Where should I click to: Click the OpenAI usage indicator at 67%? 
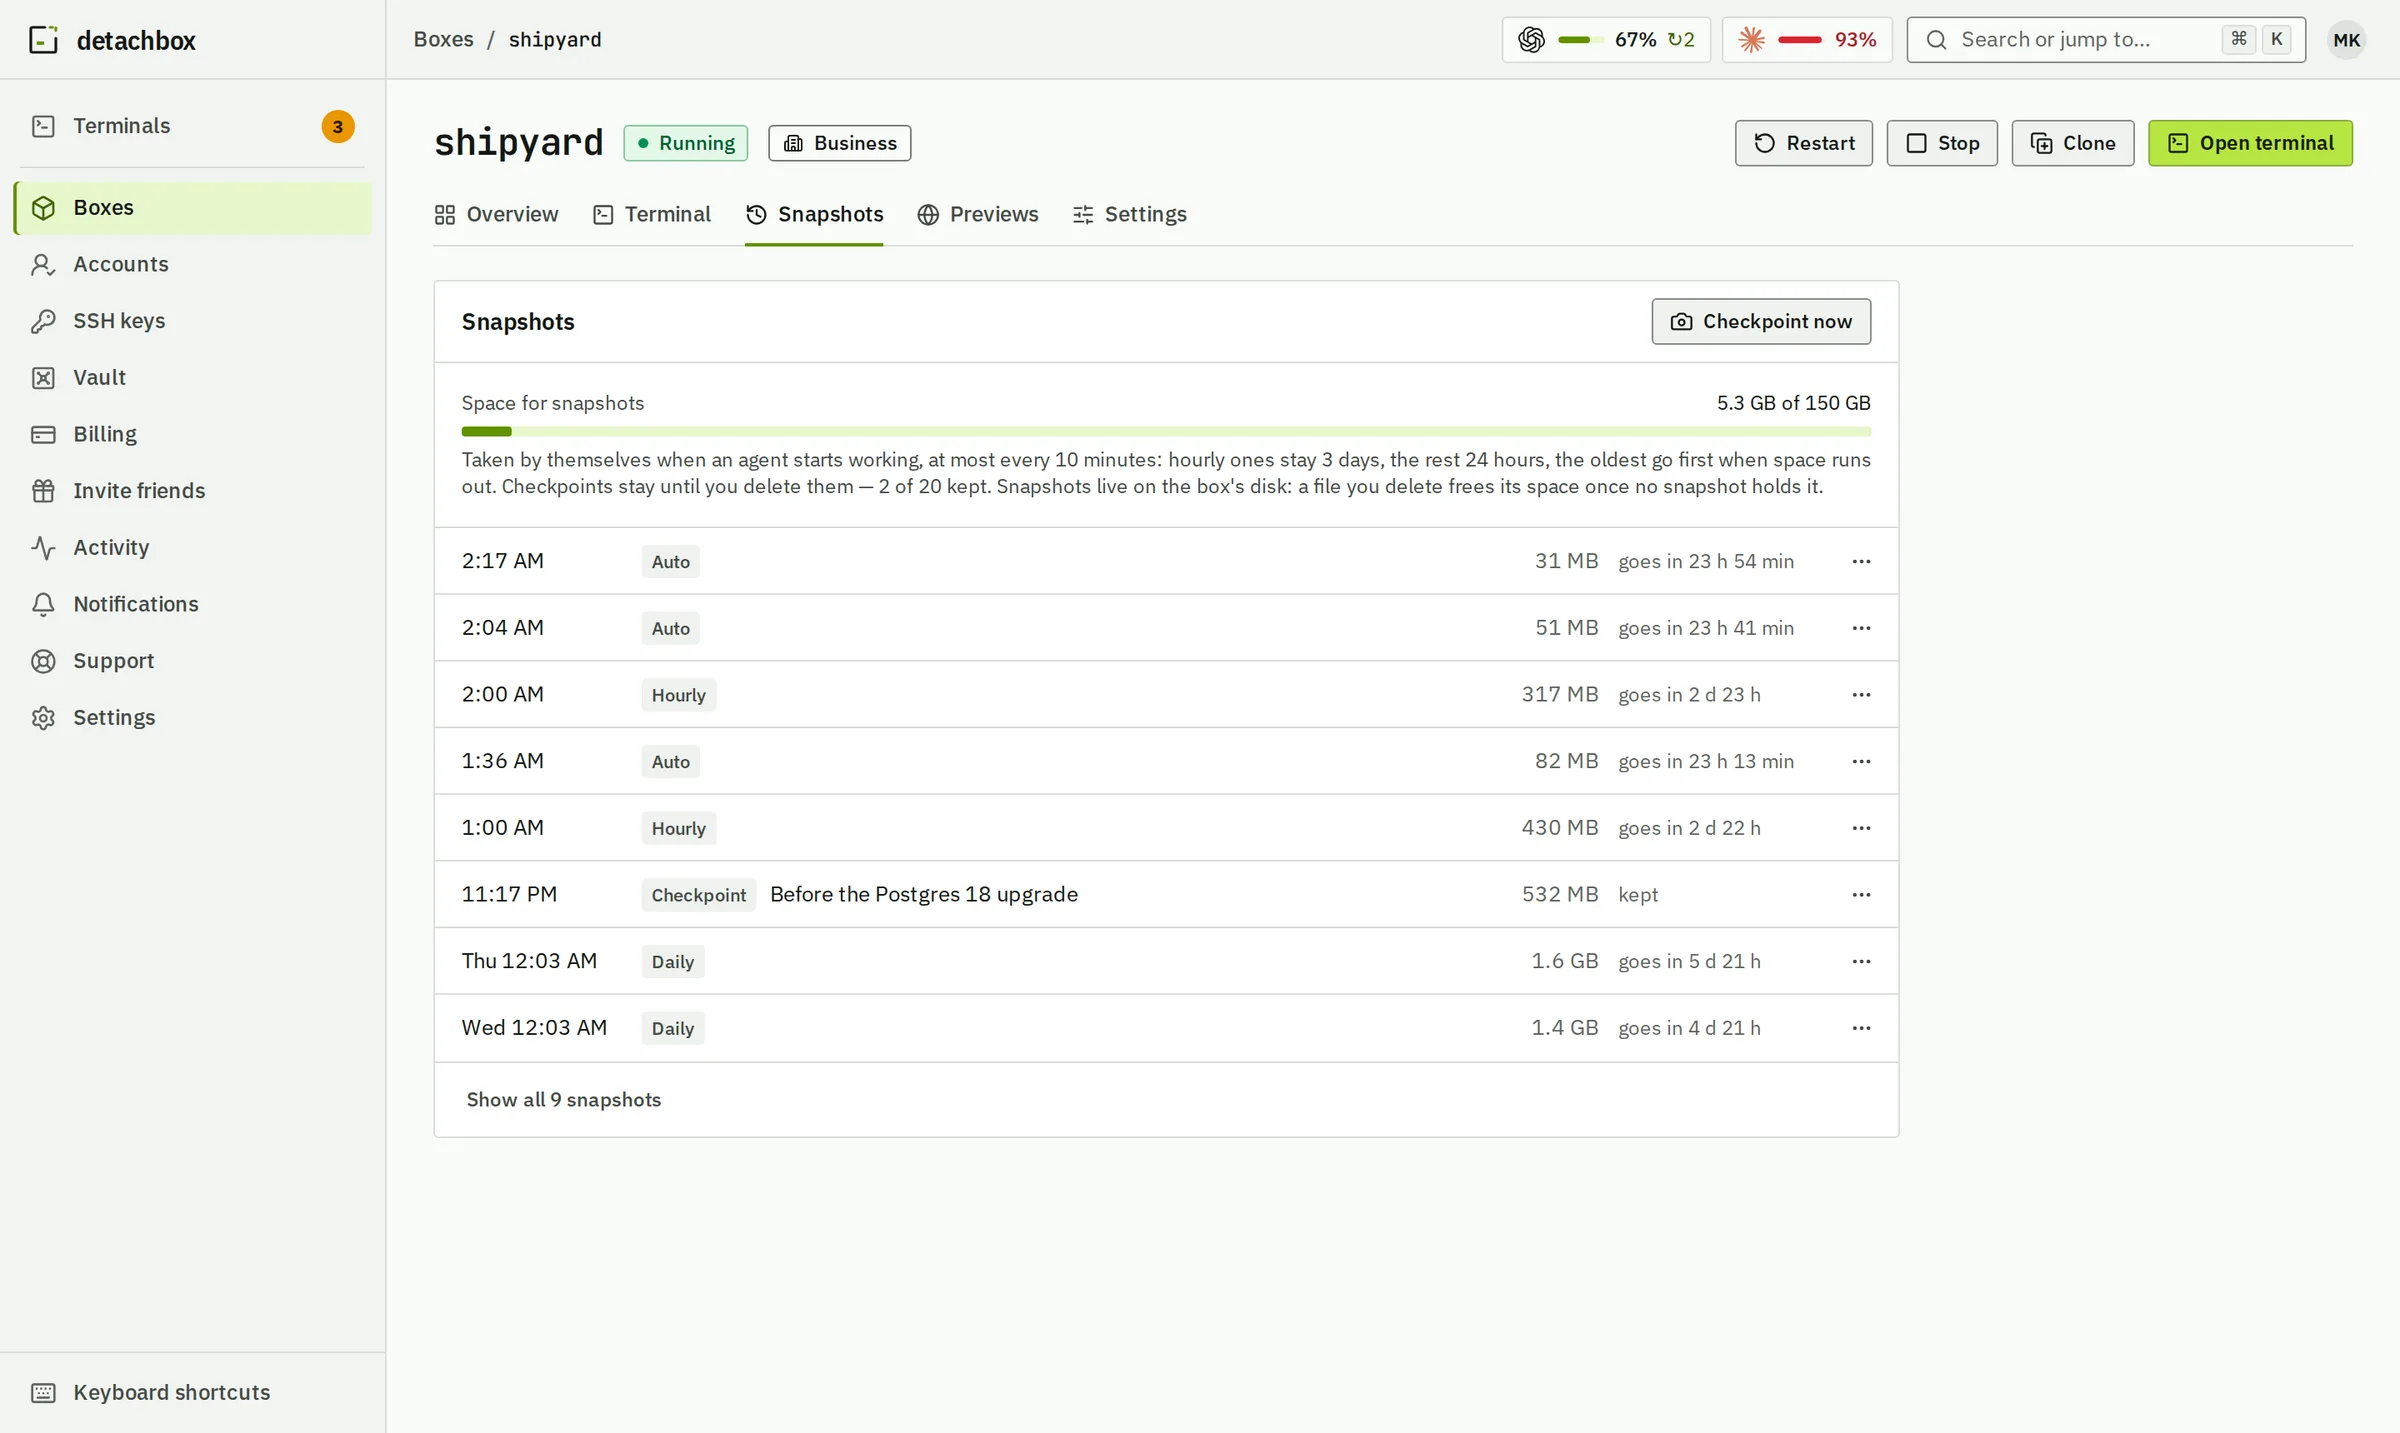(1606, 40)
